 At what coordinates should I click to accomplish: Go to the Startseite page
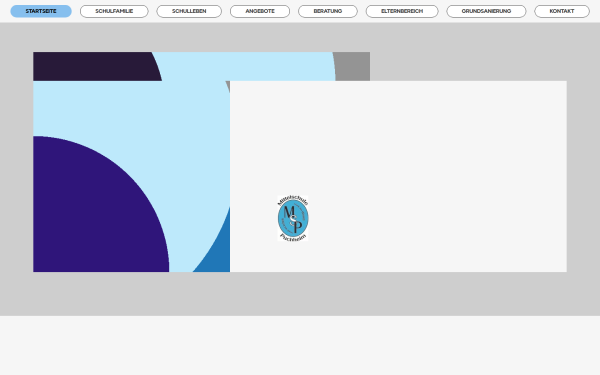point(41,11)
